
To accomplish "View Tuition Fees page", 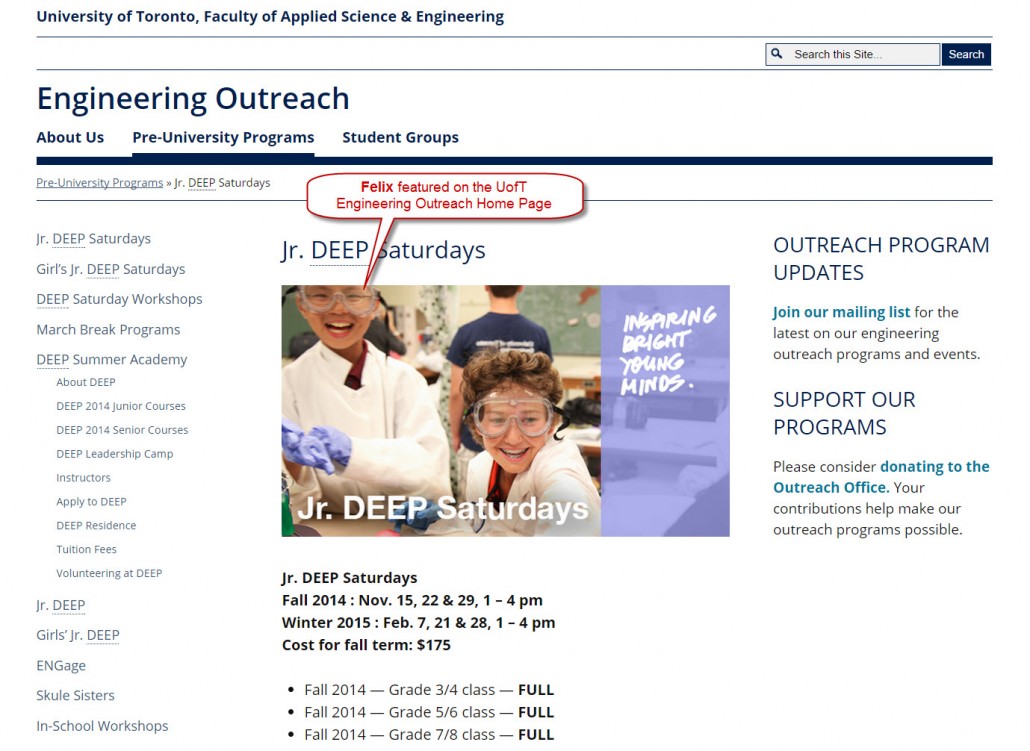I will coord(87,549).
